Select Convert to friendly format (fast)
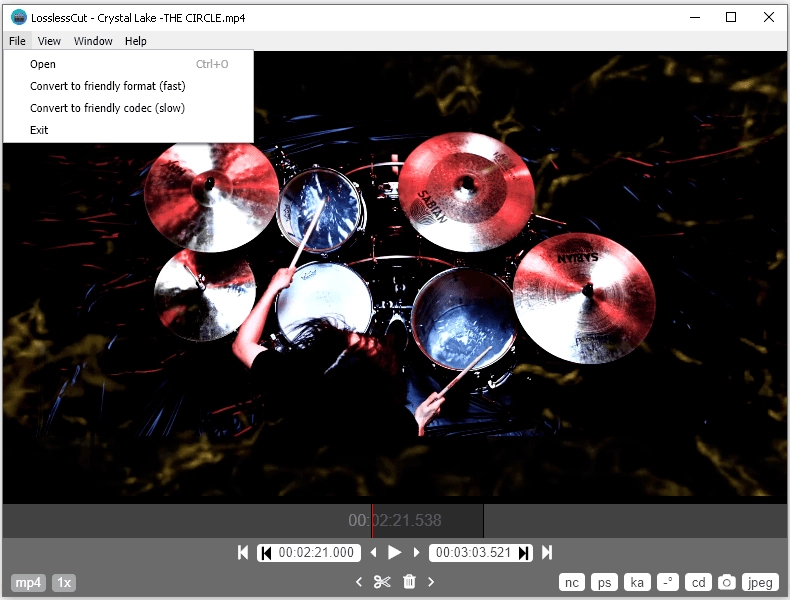Viewport: 790px width, 600px height. coord(128,86)
